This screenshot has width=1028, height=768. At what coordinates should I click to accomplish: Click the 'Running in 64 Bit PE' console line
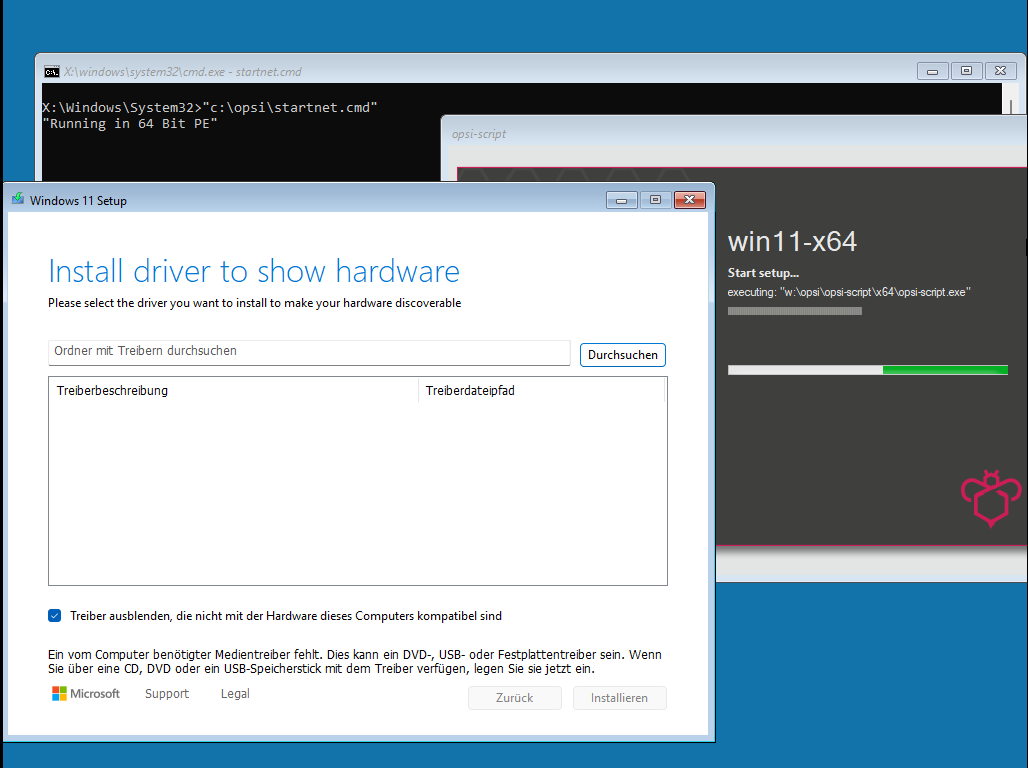(130, 124)
